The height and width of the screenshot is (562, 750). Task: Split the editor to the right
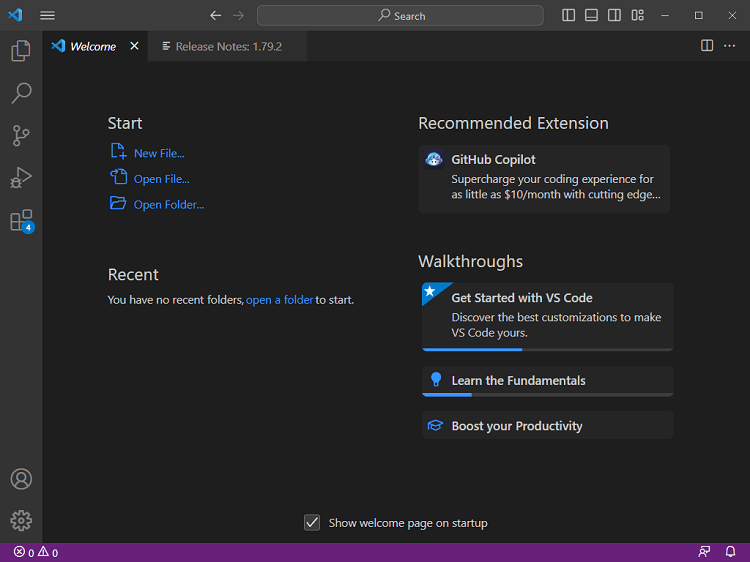click(x=707, y=45)
